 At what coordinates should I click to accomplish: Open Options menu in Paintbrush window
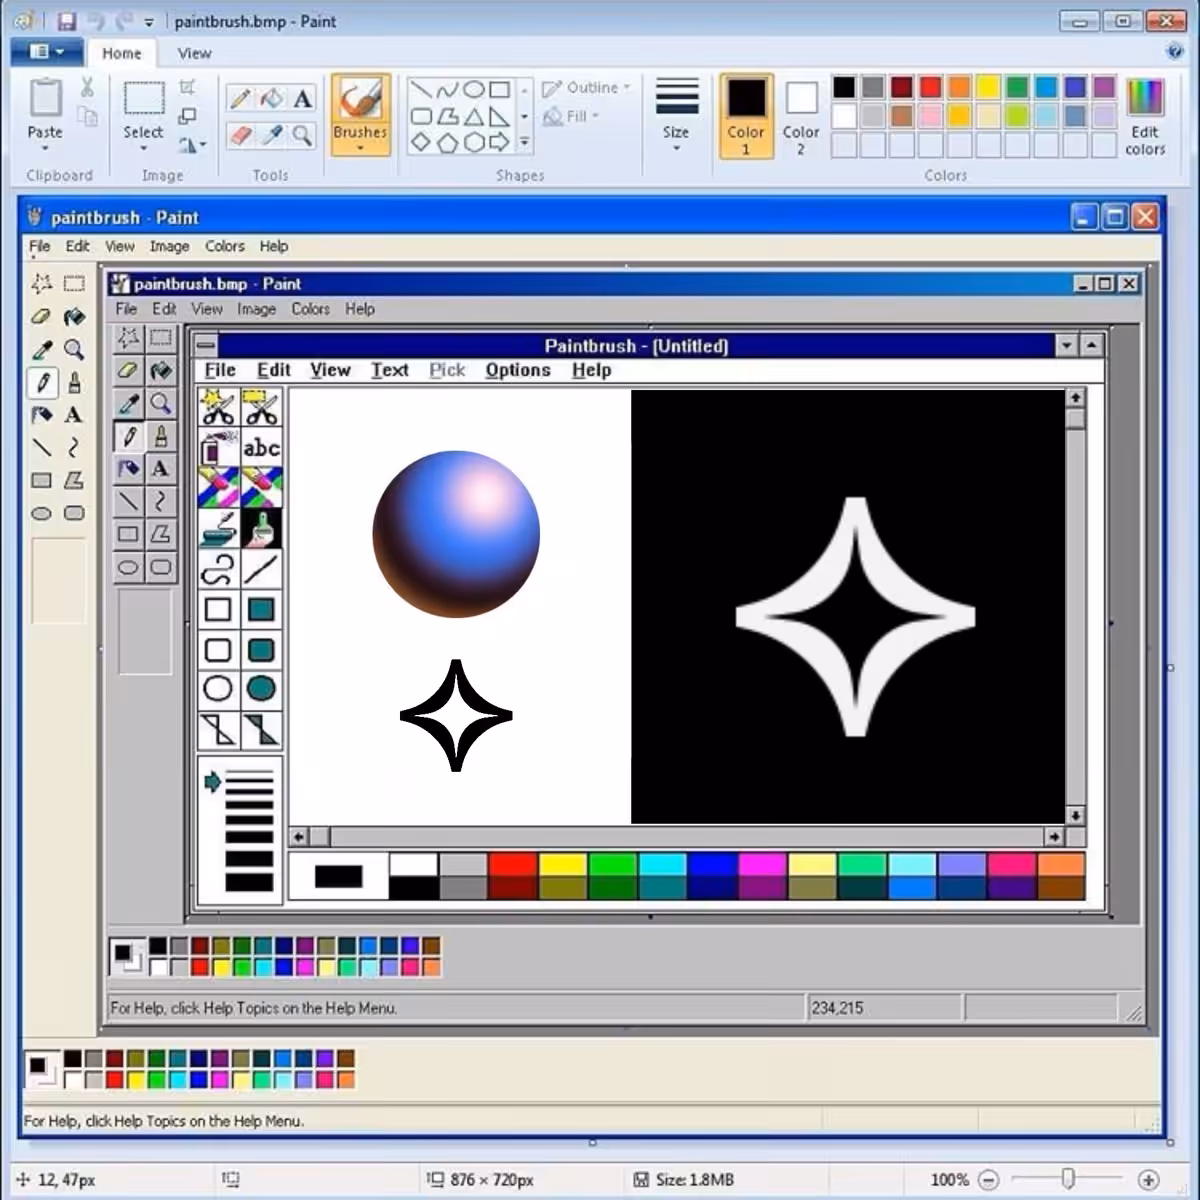click(x=518, y=370)
